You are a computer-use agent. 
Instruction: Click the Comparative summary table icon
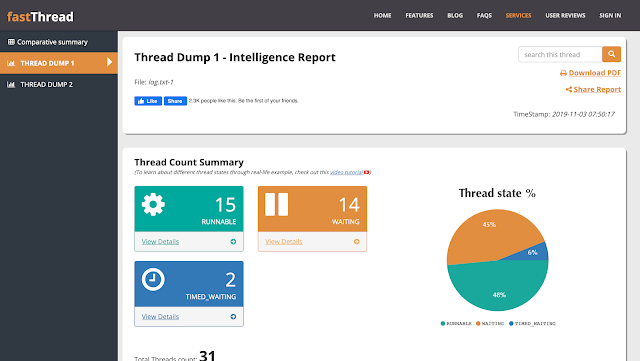(x=11, y=42)
